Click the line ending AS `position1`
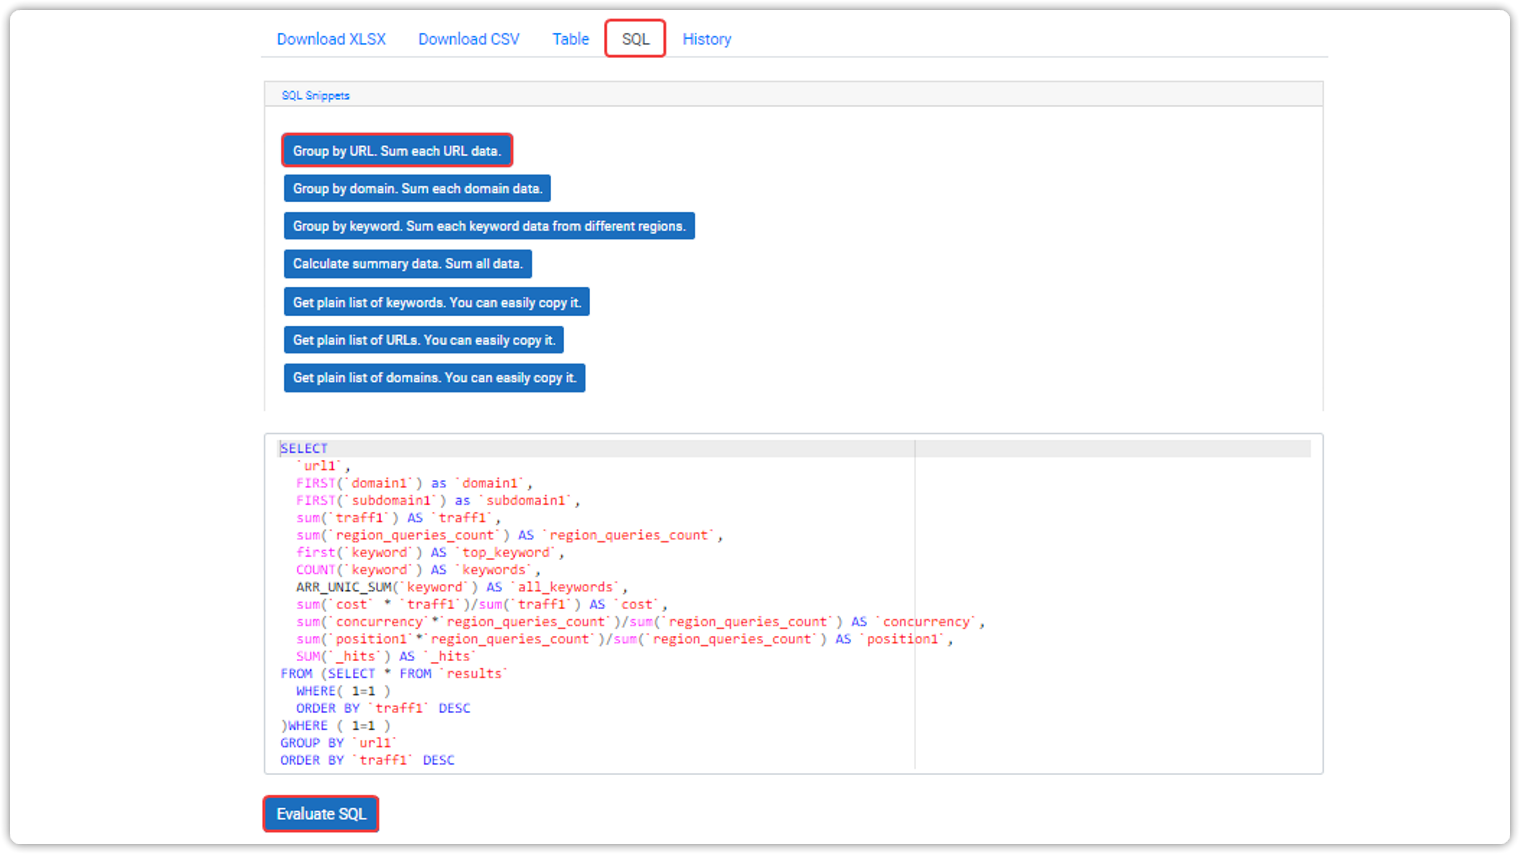This screenshot has height=854, width=1520. click(x=624, y=639)
